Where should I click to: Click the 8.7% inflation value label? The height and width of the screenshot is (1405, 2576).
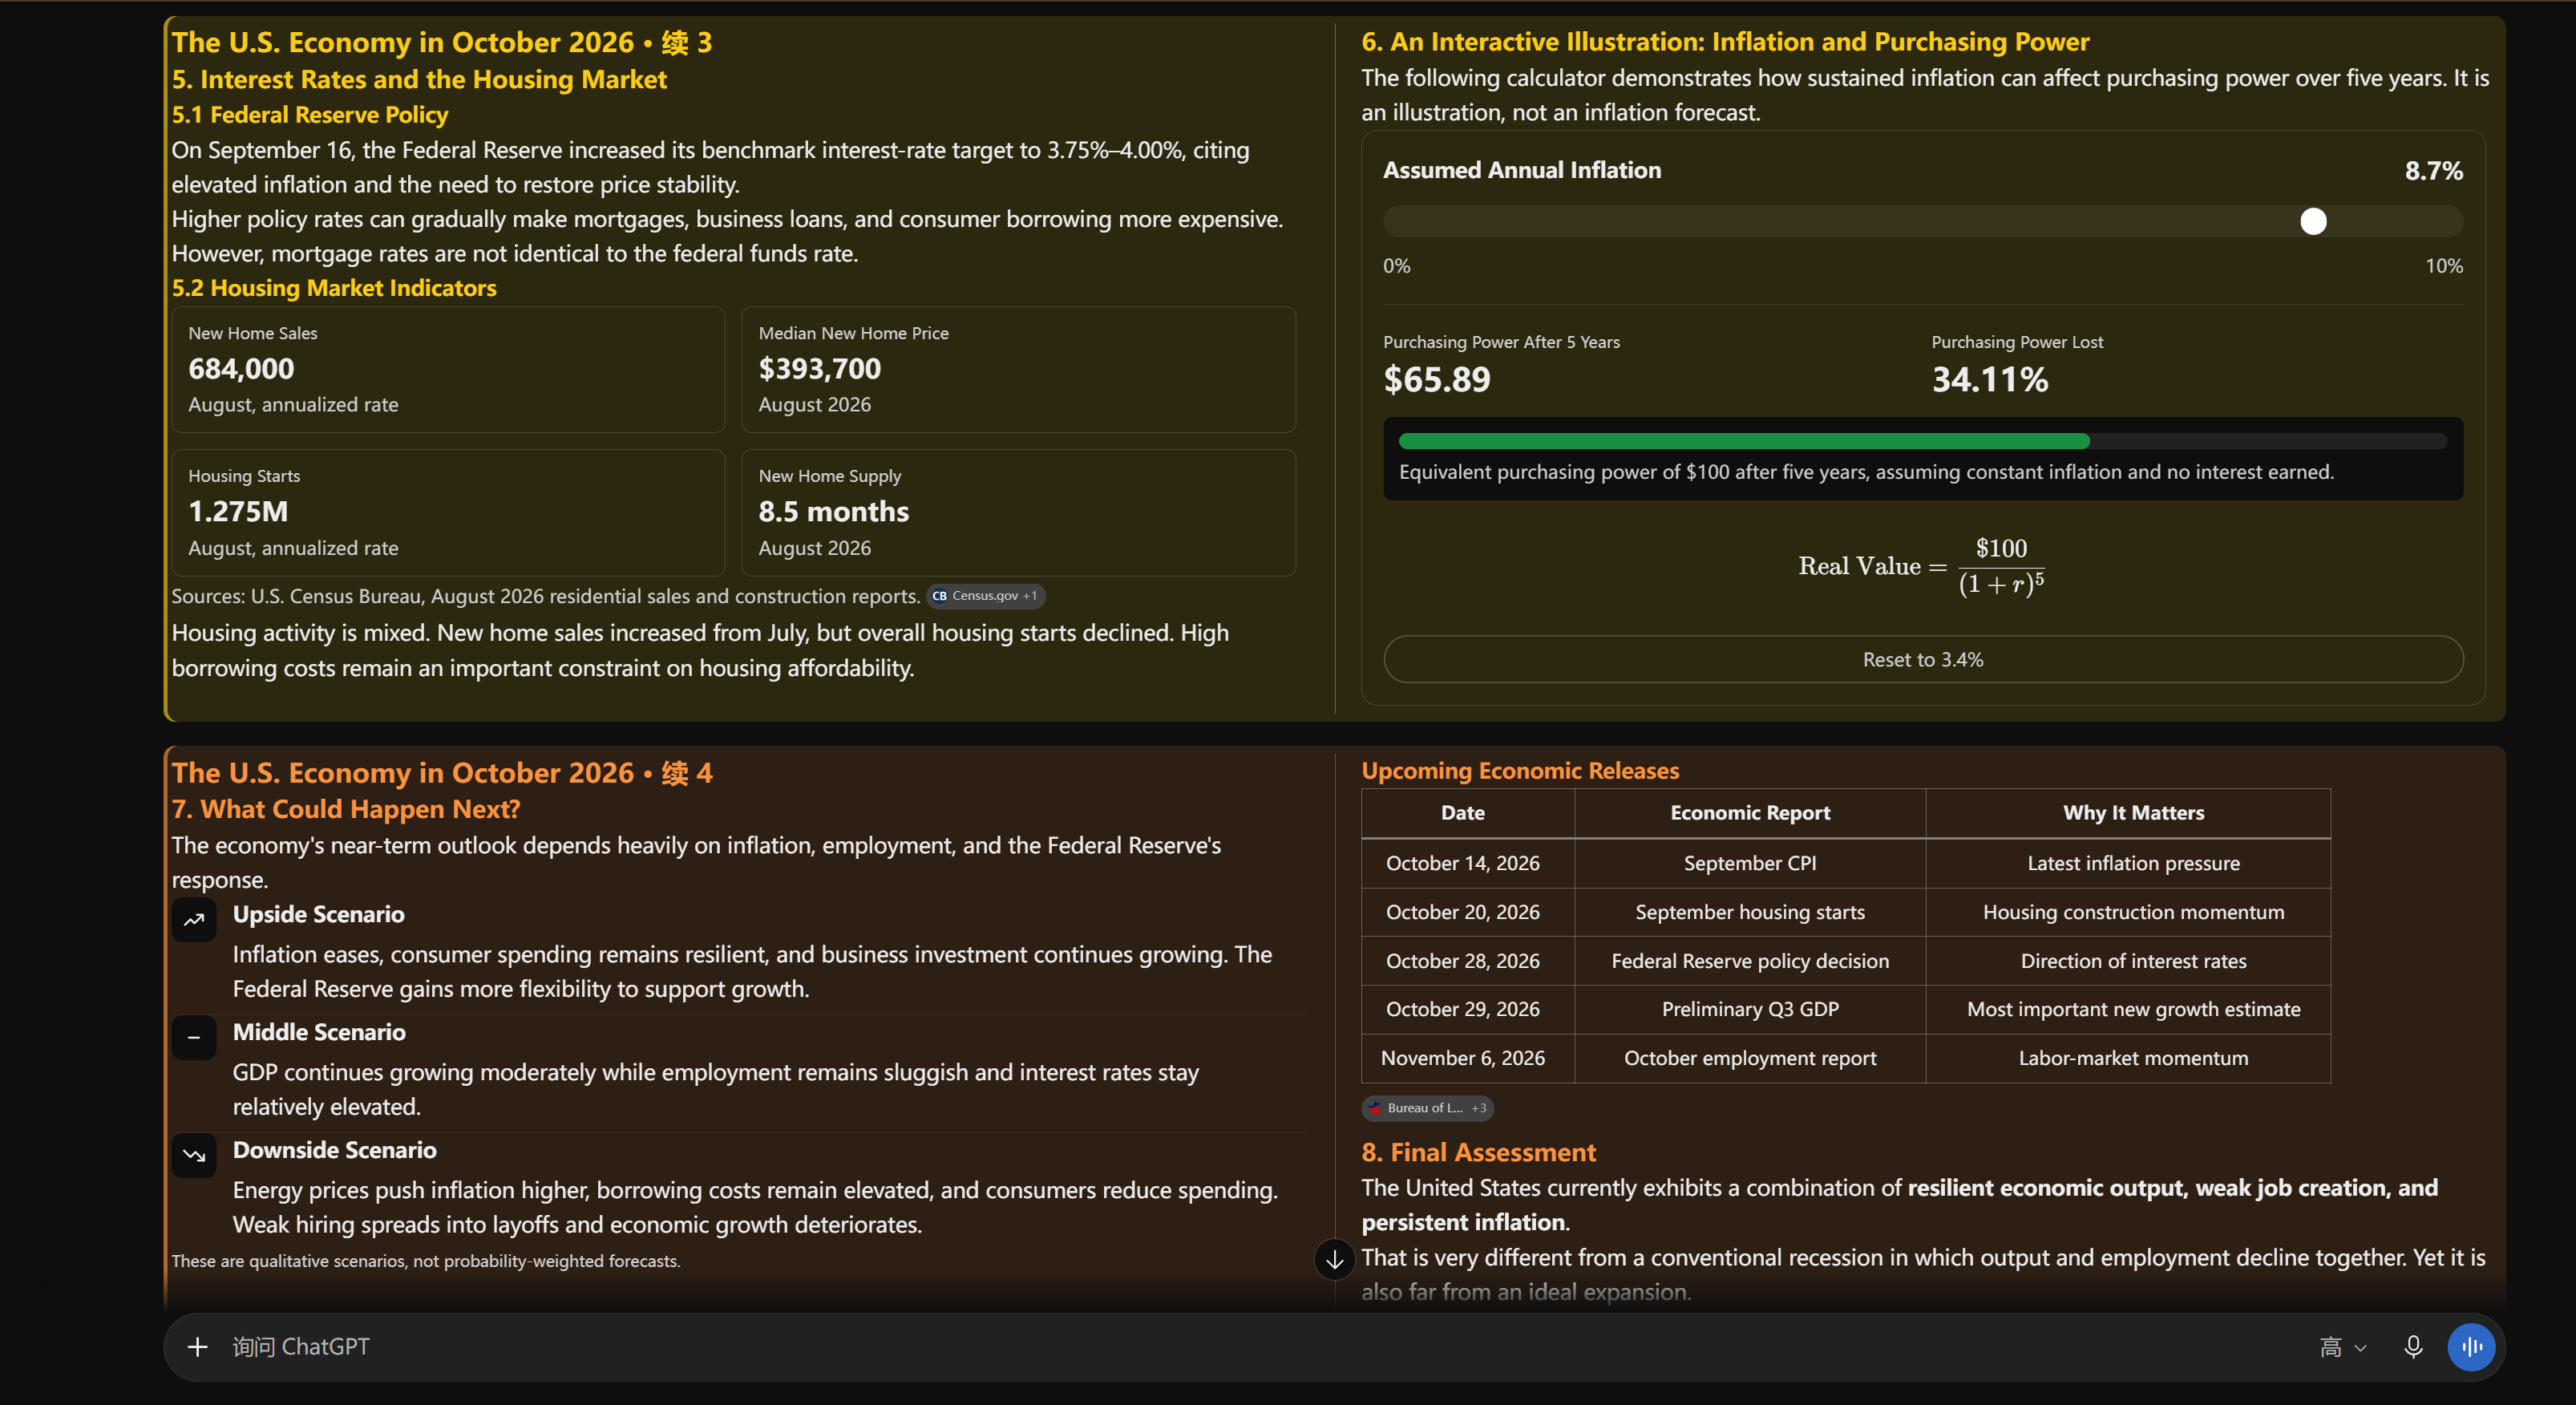coord(2433,171)
